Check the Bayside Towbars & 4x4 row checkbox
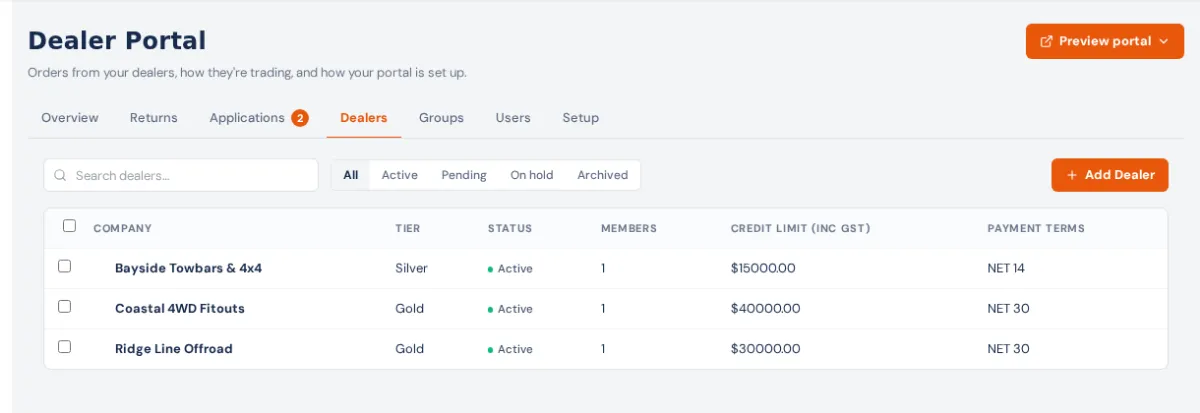 (x=64, y=267)
